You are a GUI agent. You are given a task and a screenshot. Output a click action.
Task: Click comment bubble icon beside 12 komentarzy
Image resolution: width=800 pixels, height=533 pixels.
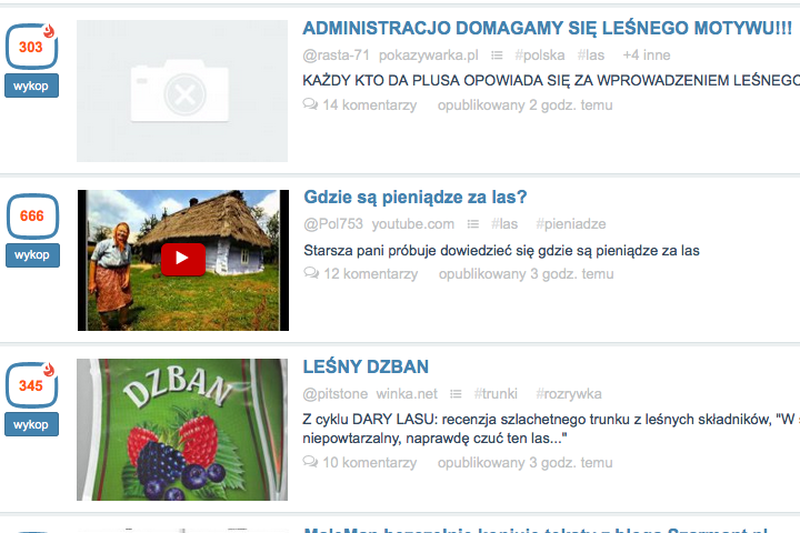pos(311,273)
